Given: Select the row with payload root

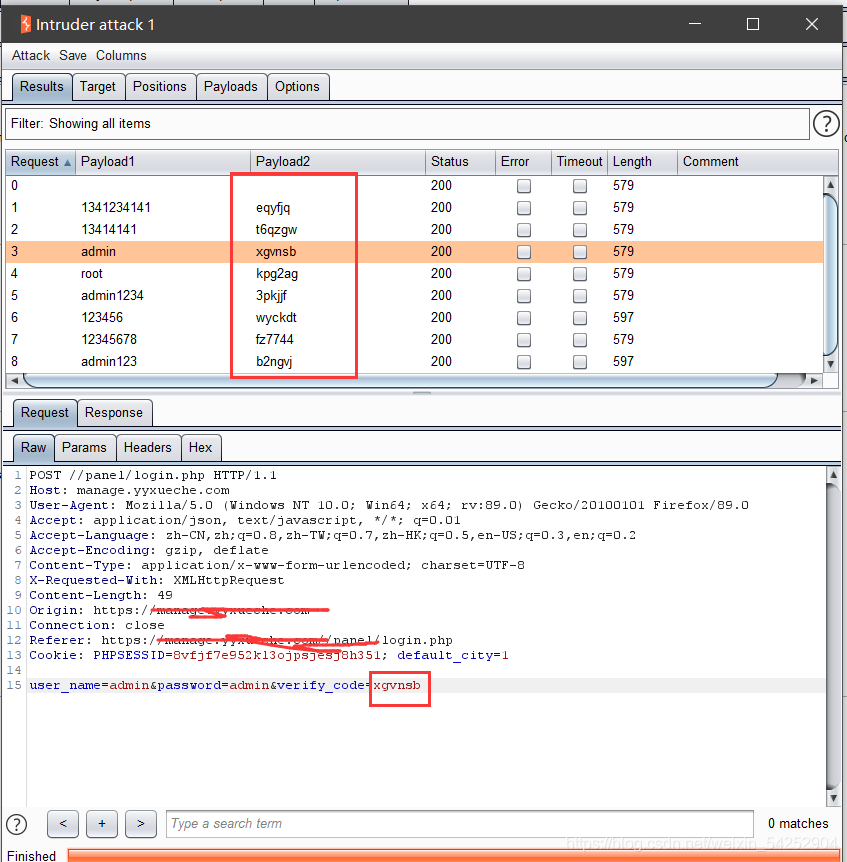Looking at the screenshot, I should (x=414, y=274).
